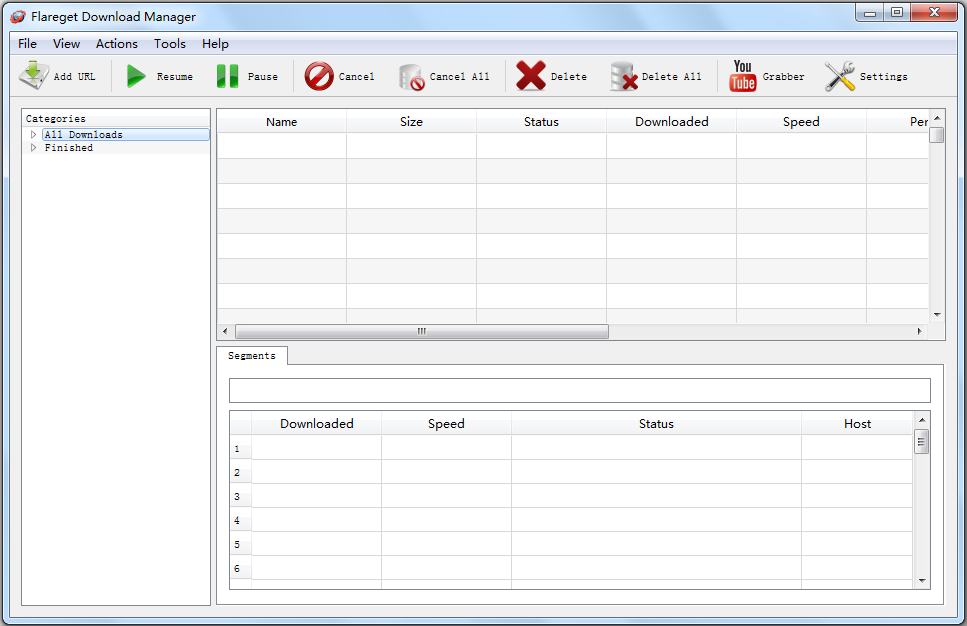Switch to the Segments tab
The image size is (967, 626).
point(252,356)
